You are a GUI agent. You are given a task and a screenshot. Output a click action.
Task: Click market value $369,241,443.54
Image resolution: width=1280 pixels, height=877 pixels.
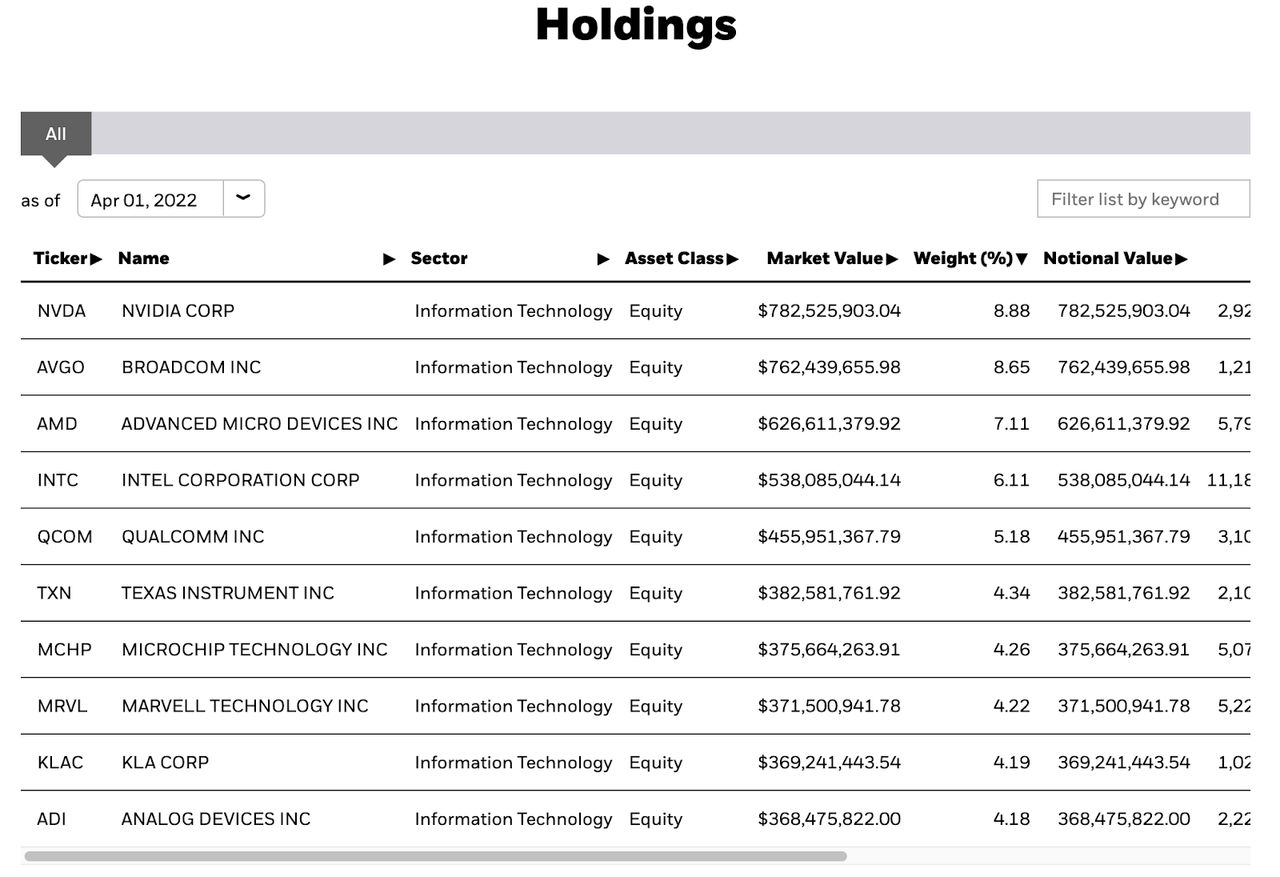click(x=829, y=762)
